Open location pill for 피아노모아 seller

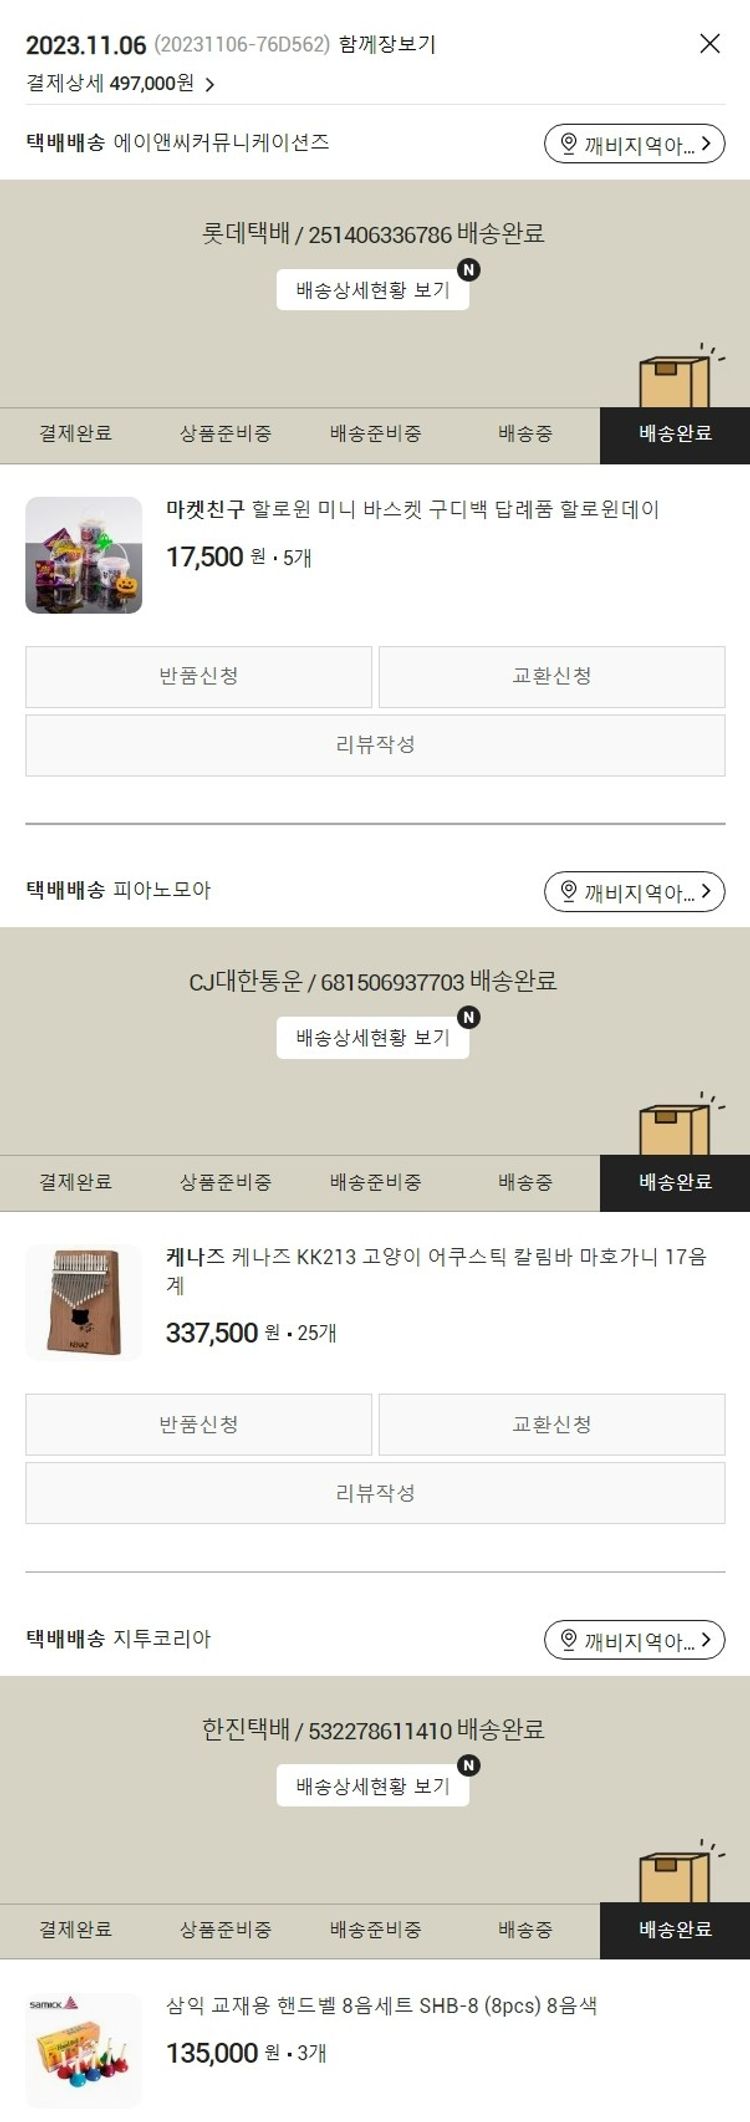click(x=634, y=891)
